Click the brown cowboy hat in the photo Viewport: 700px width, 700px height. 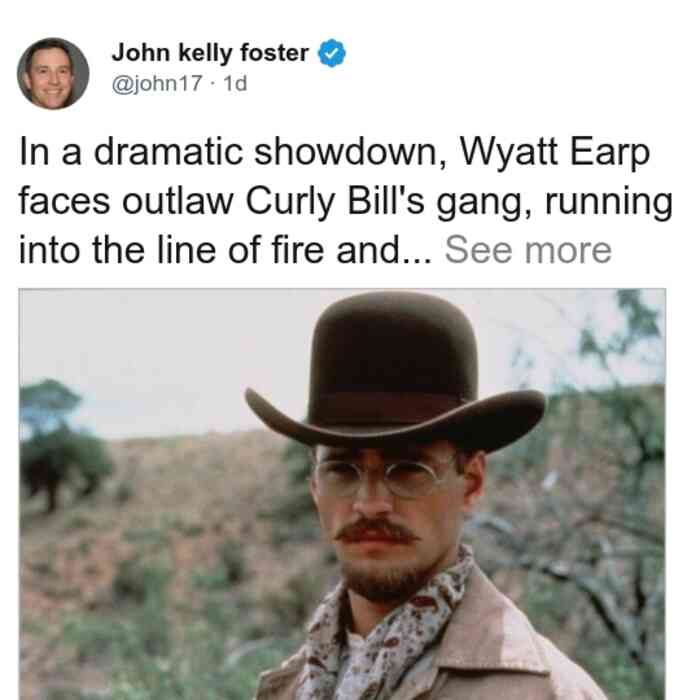pyautogui.click(x=395, y=372)
